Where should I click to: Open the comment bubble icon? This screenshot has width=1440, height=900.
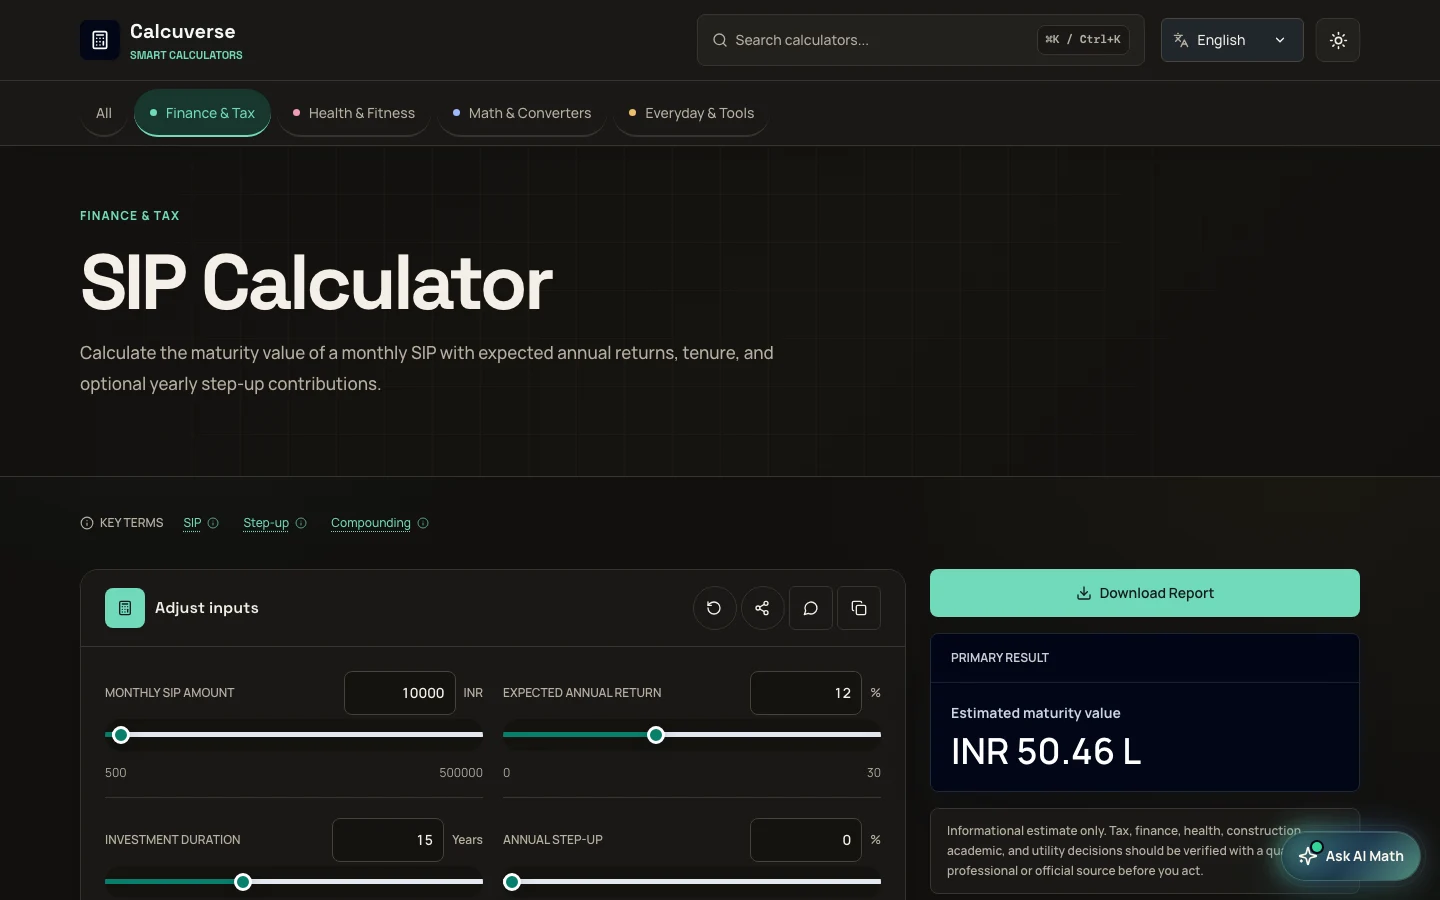[811, 608]
